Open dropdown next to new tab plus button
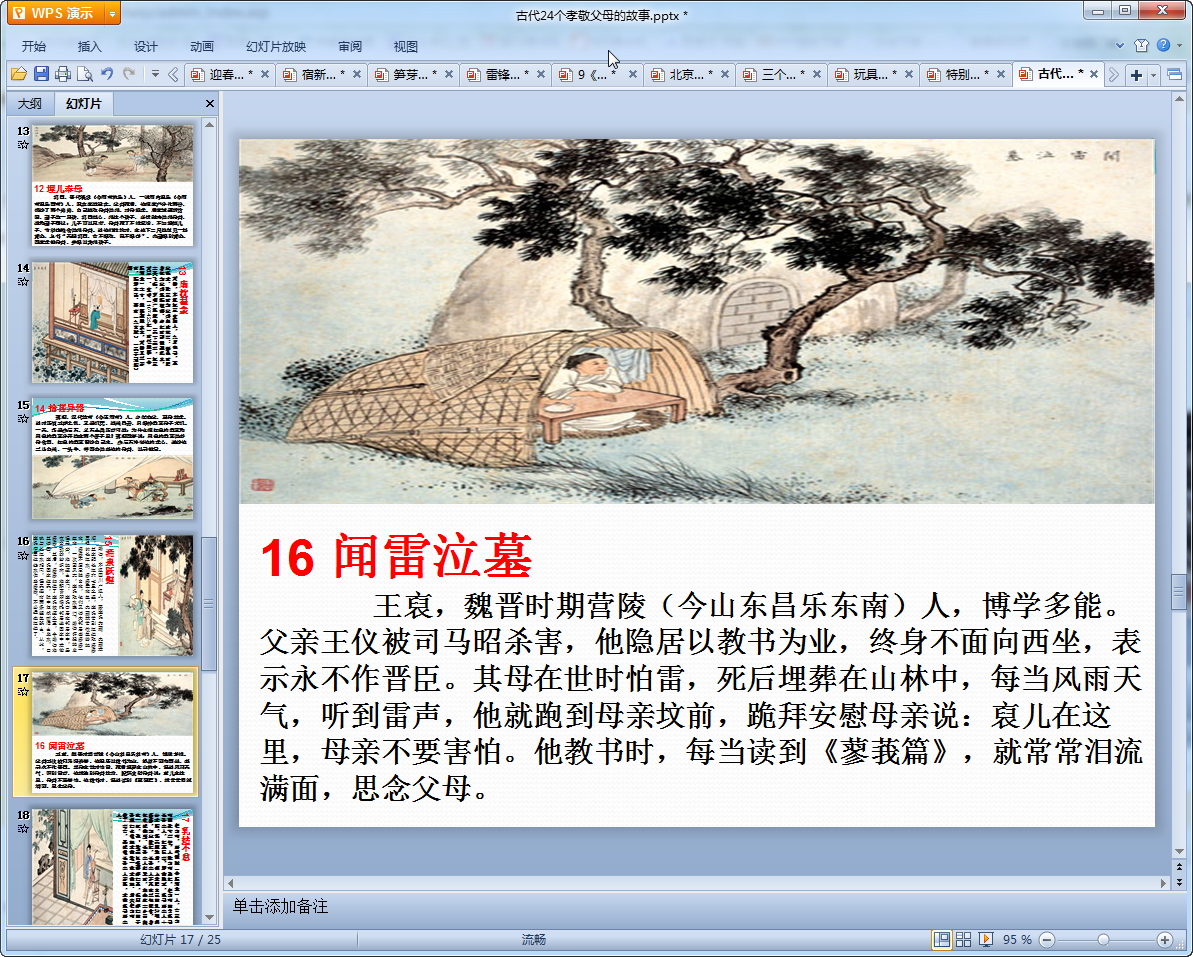 (1153, 75)
